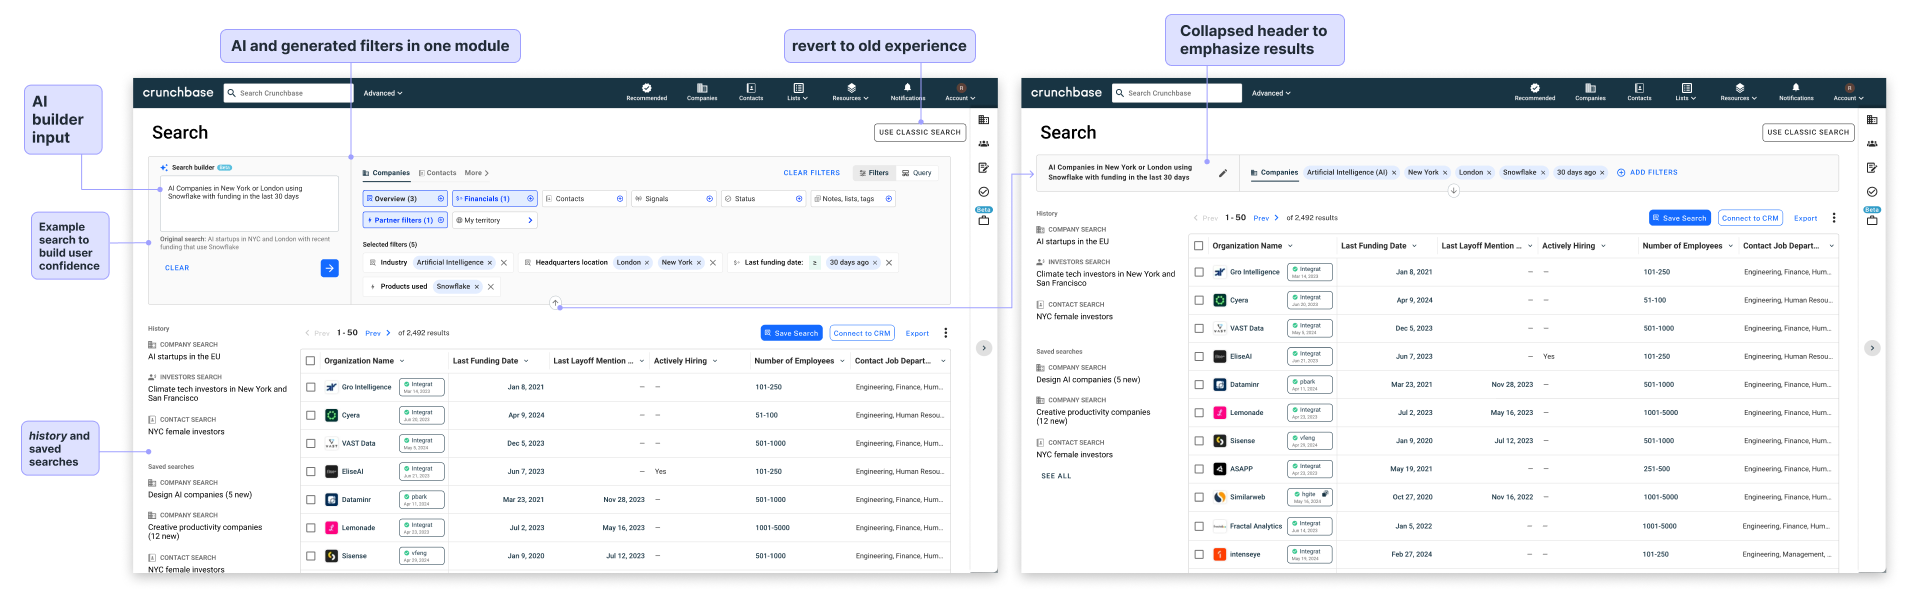Click the blue arrow submit button in Search builder
Image resolution: width=1920 pixels, height=600 pixels.
[x=329, y=268]
